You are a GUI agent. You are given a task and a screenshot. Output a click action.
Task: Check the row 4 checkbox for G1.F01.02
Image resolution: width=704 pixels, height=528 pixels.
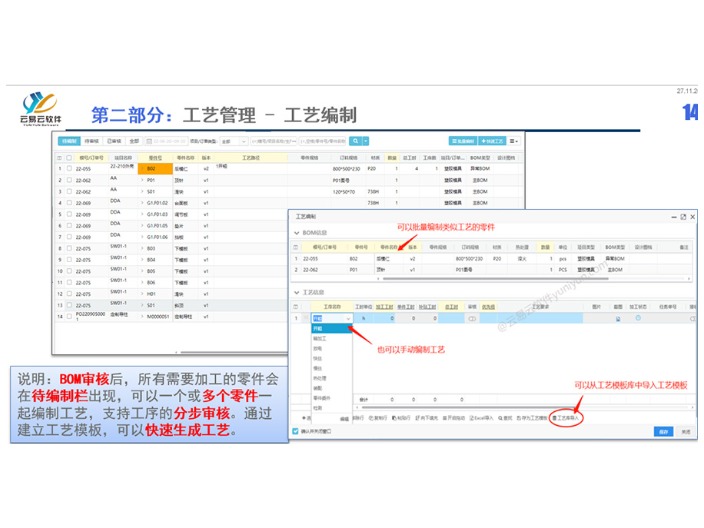(x=69, y=203)
